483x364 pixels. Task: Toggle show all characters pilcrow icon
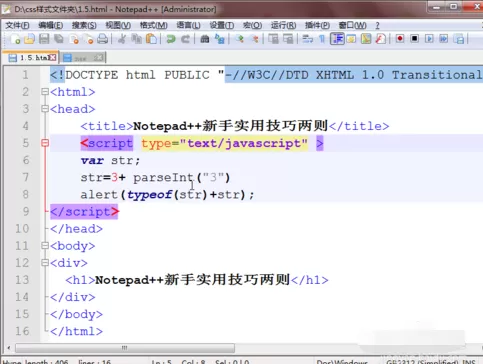point(322,39)
